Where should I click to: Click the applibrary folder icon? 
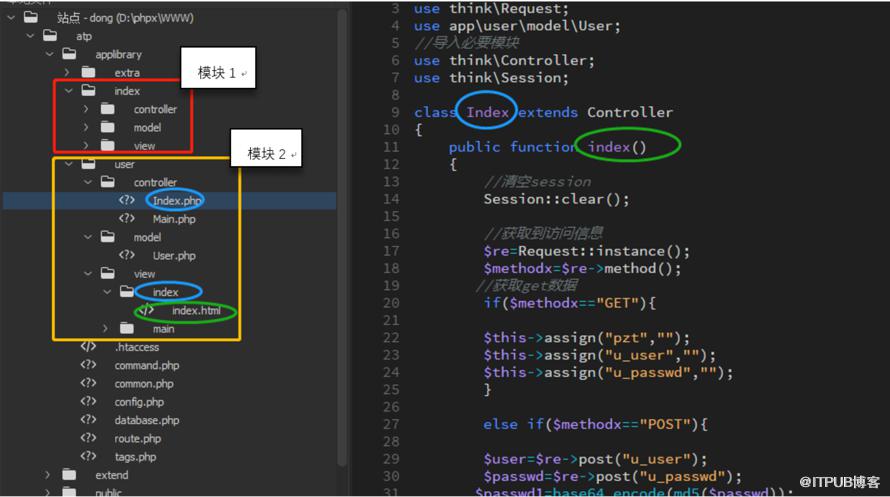[x=69, y=54]
